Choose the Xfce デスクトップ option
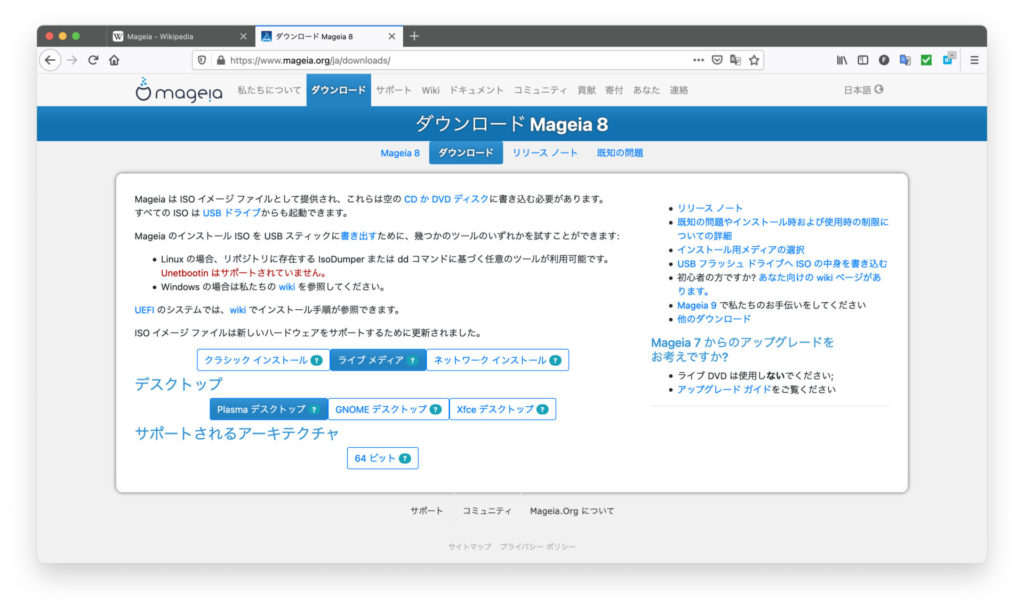 pyautogui.click(x=502, y=409)
